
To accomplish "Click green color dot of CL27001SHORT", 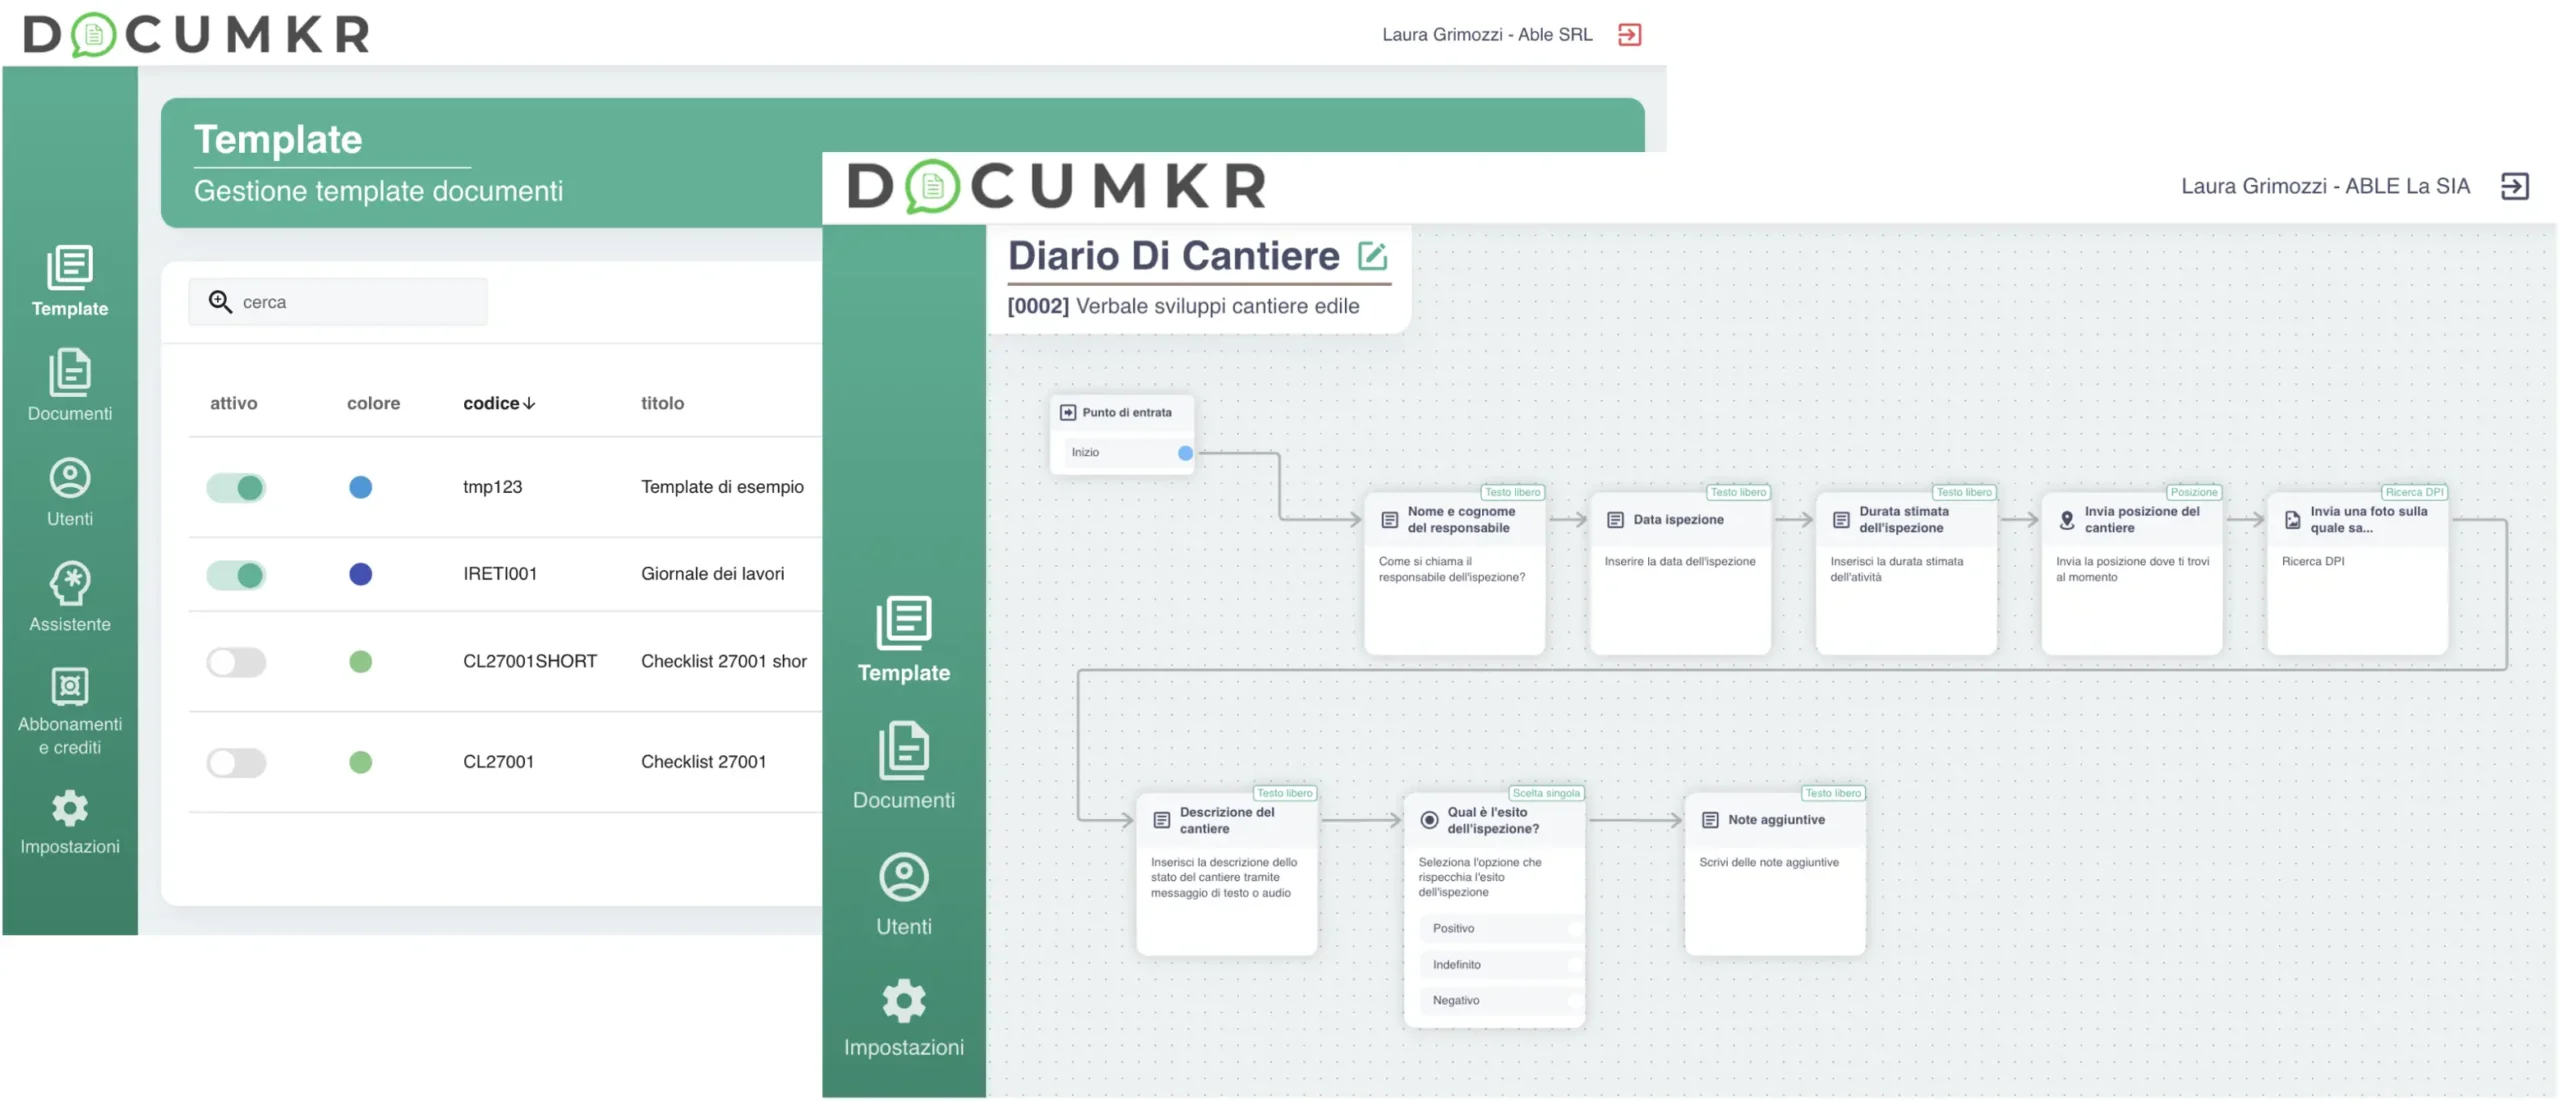I will pyautogui.click(x=360, y=661).
